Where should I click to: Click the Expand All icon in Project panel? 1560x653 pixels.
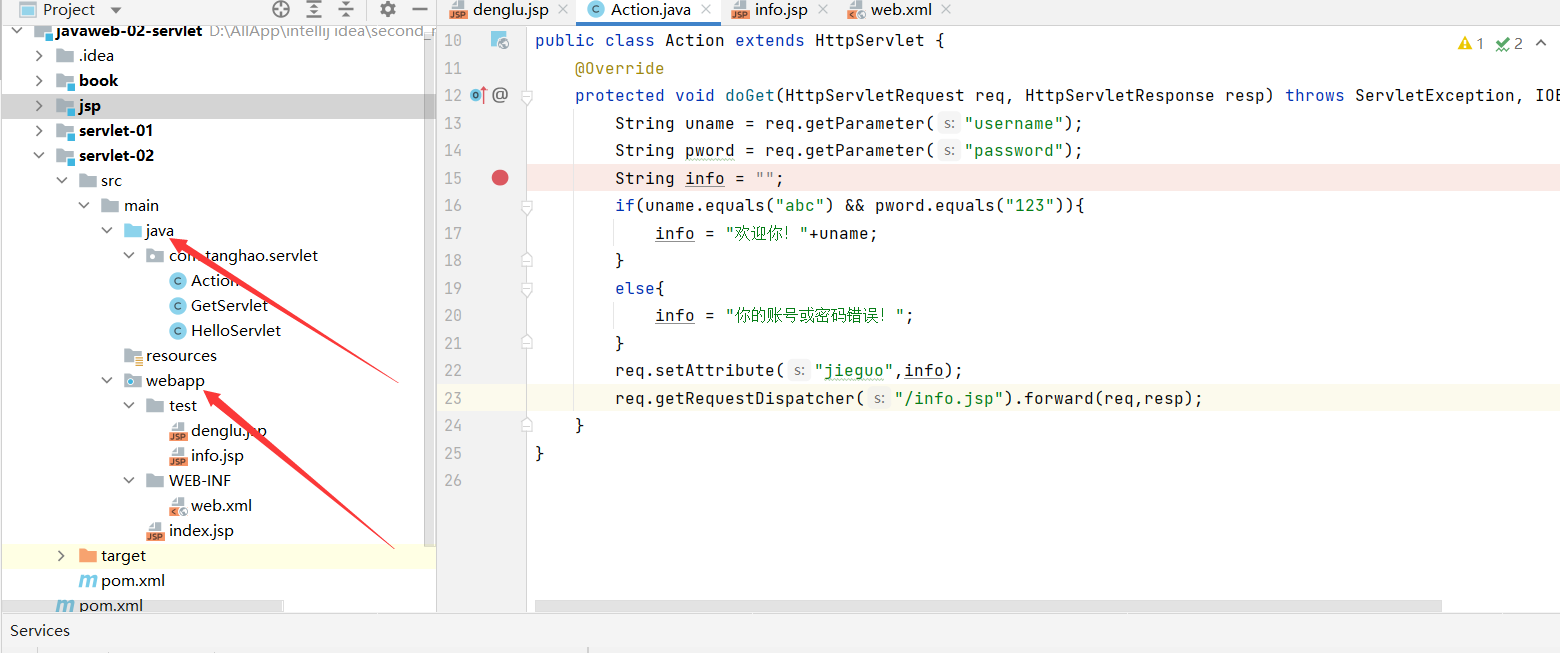313,10
